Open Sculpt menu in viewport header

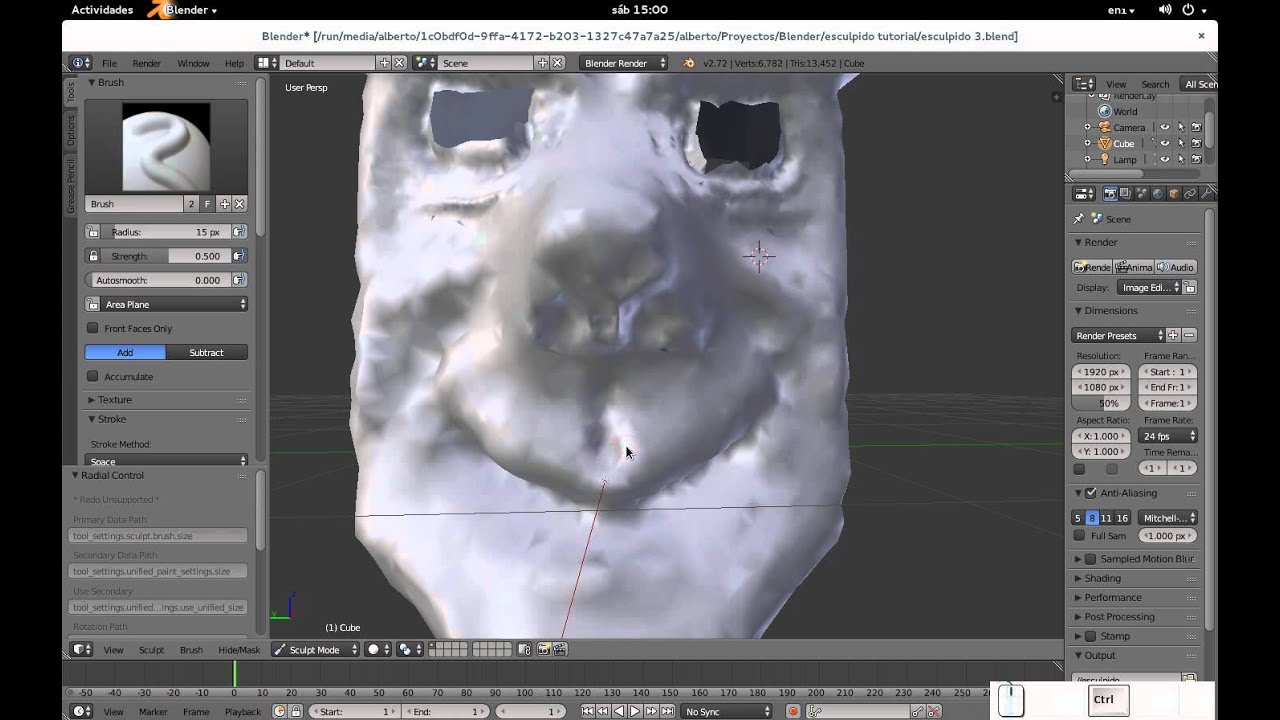click(x=151, y=650)
